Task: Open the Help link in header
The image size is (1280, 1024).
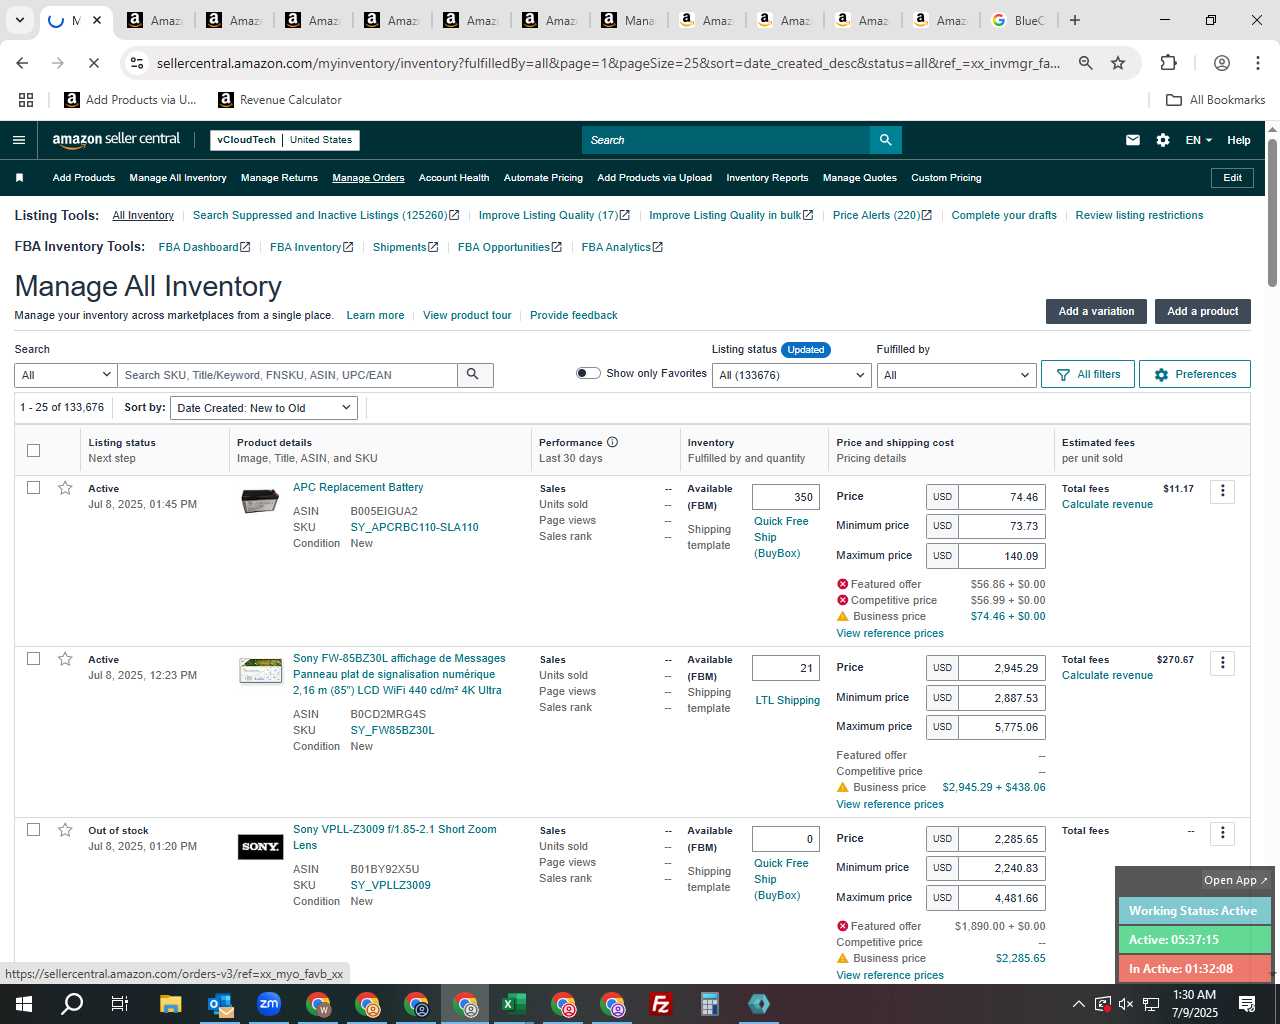Action: click(1239, 140)
